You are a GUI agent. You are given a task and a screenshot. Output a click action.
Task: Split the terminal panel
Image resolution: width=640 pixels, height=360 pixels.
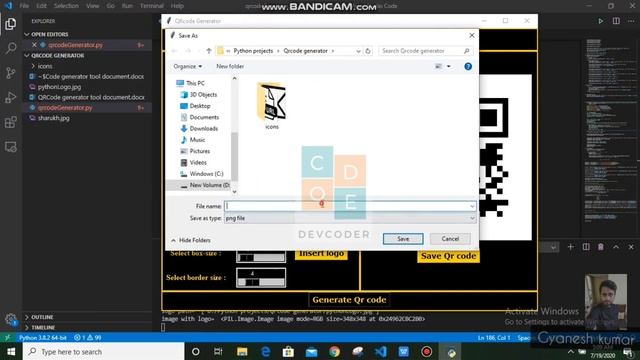click(x=586, y=247)
